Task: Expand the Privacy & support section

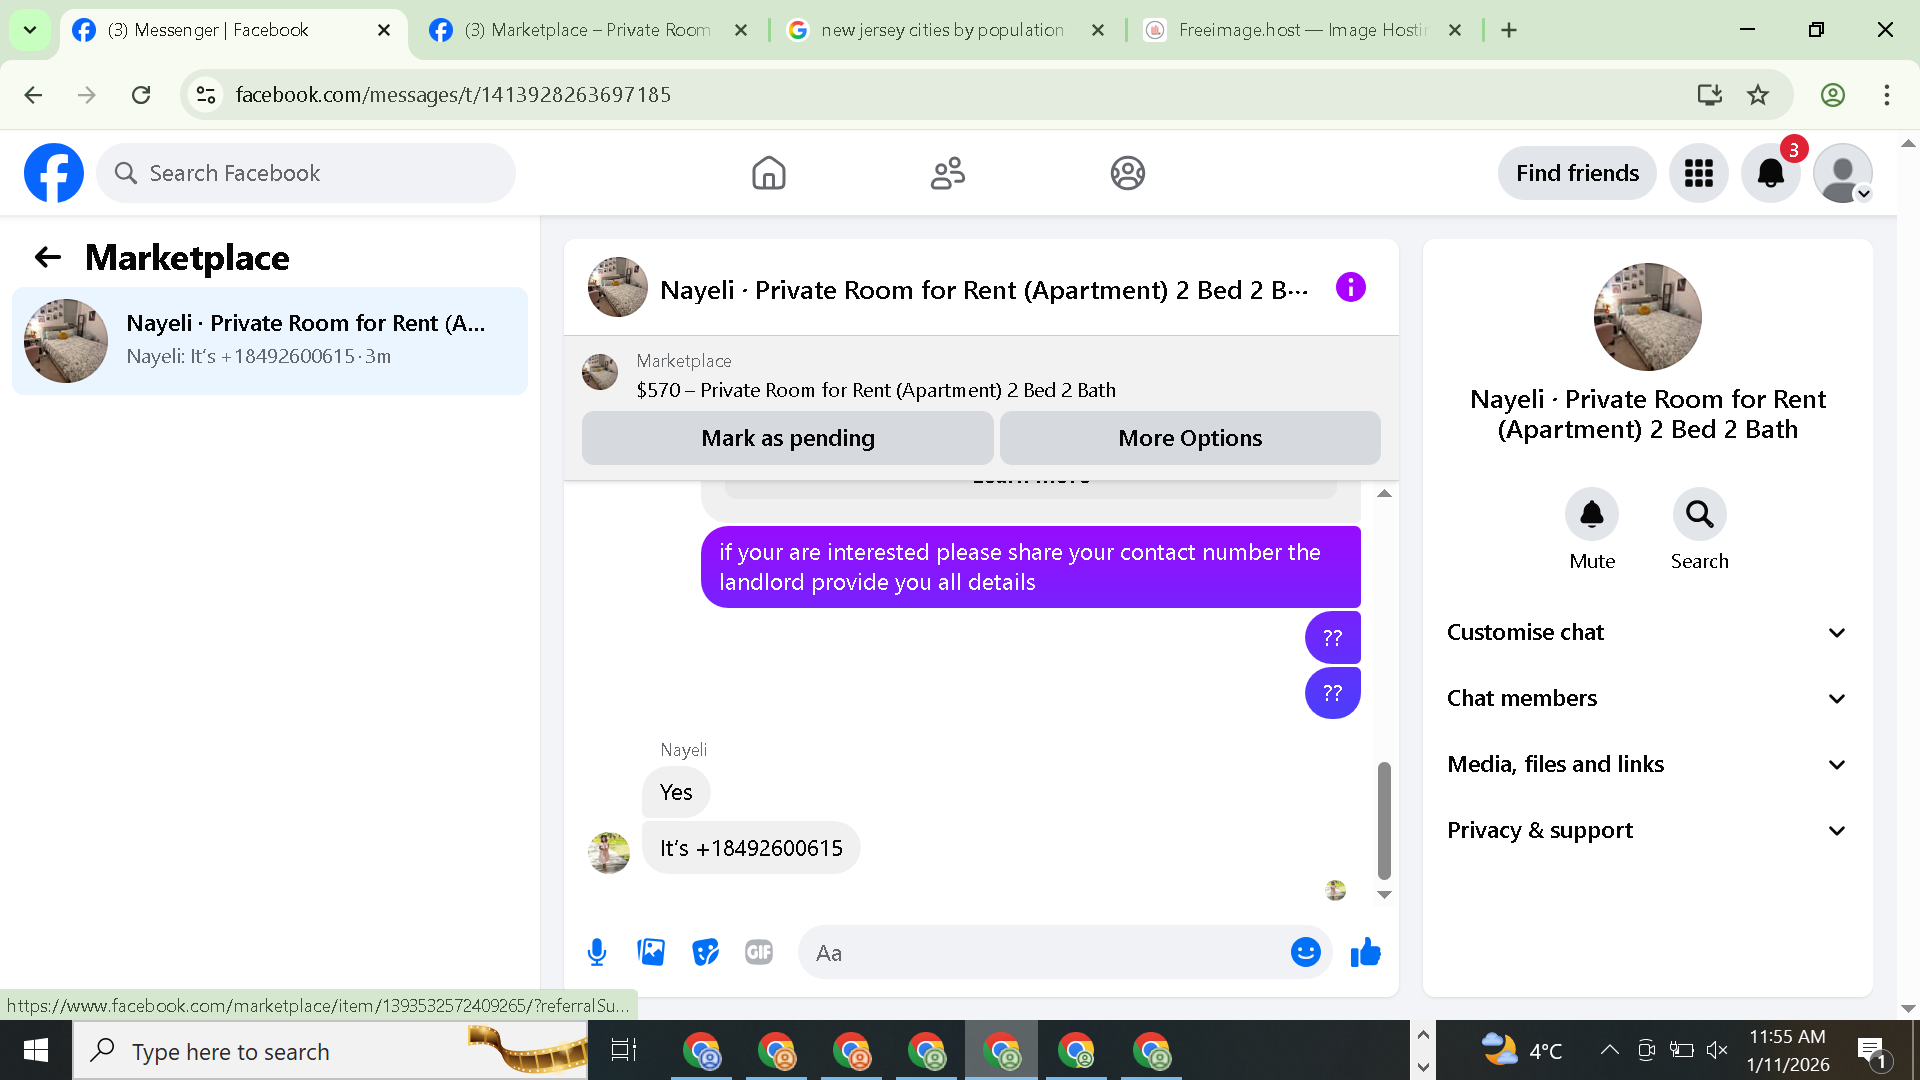Action: 1647,831
